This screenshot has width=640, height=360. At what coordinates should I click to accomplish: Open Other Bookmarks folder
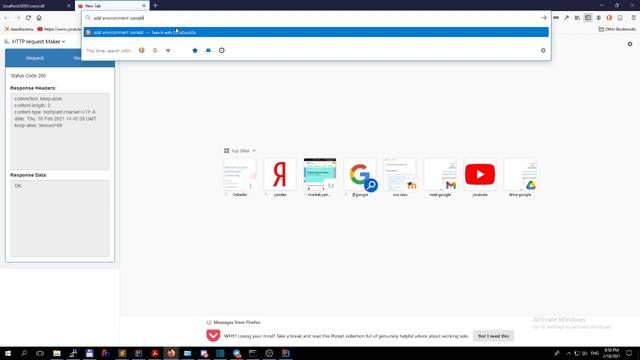(617, 29)
